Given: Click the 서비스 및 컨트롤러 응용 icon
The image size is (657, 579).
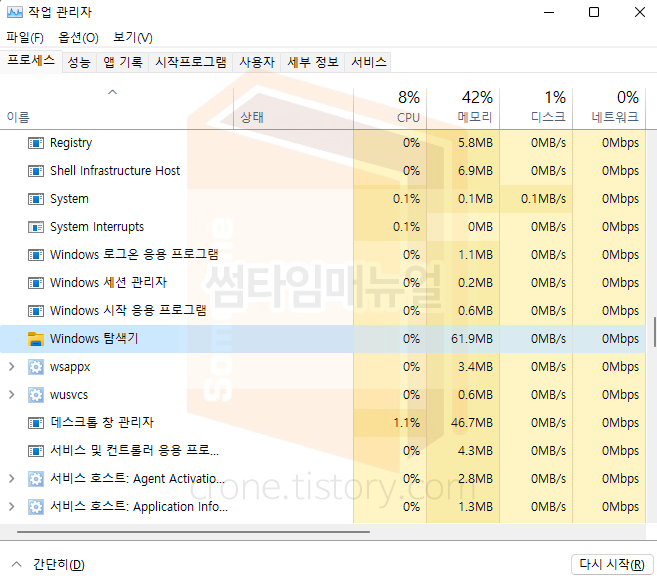Looking at the screenshot, I should (x=36, y=451).
